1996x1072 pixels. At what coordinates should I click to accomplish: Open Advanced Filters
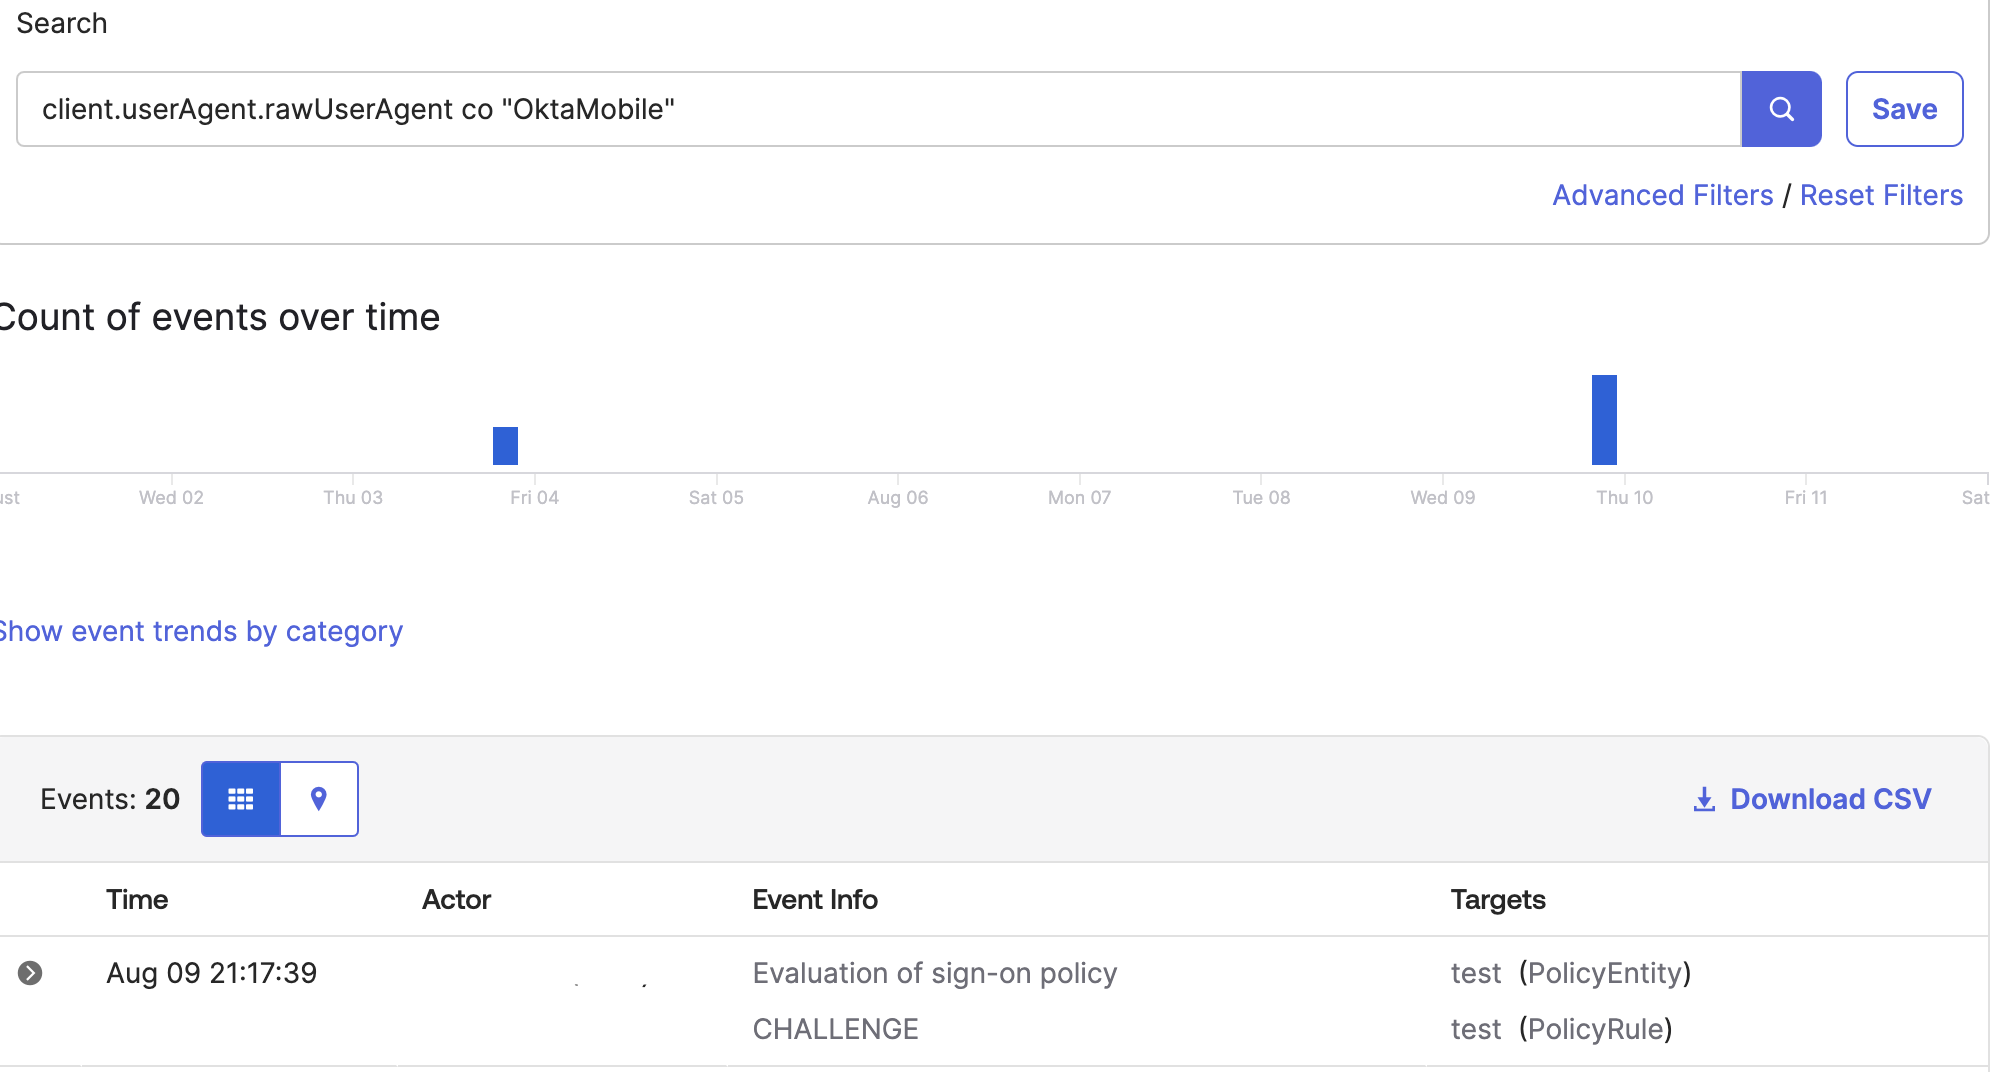pyautogui.click(x=1662, y=194)
